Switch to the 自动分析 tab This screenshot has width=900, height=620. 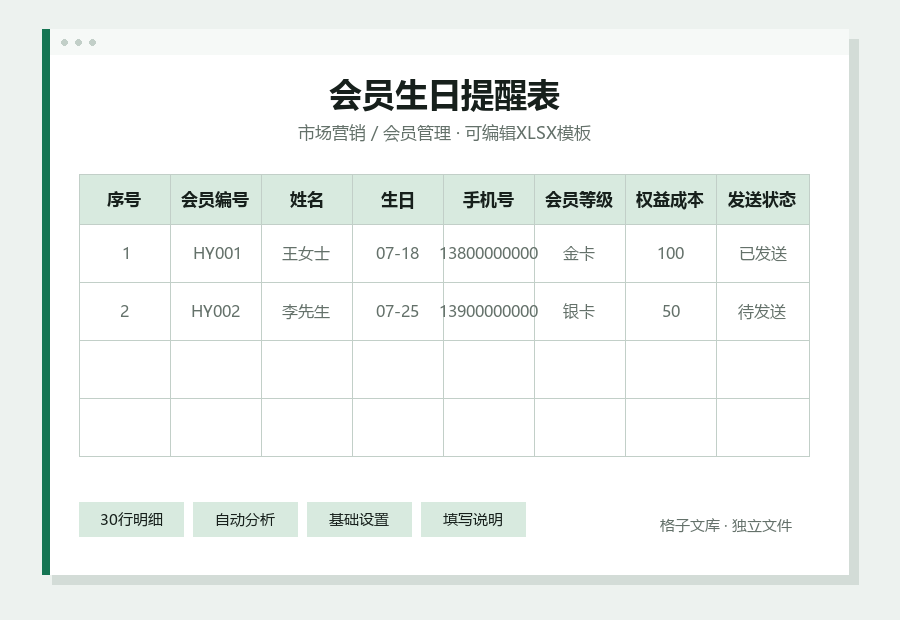(x=245, y=520)
